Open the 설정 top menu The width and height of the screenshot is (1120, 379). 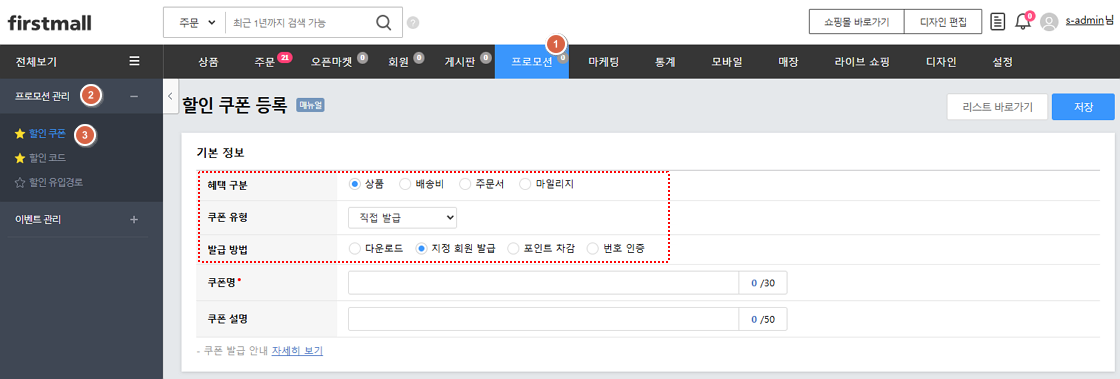pyautogui.click(x=1002, y=61)
